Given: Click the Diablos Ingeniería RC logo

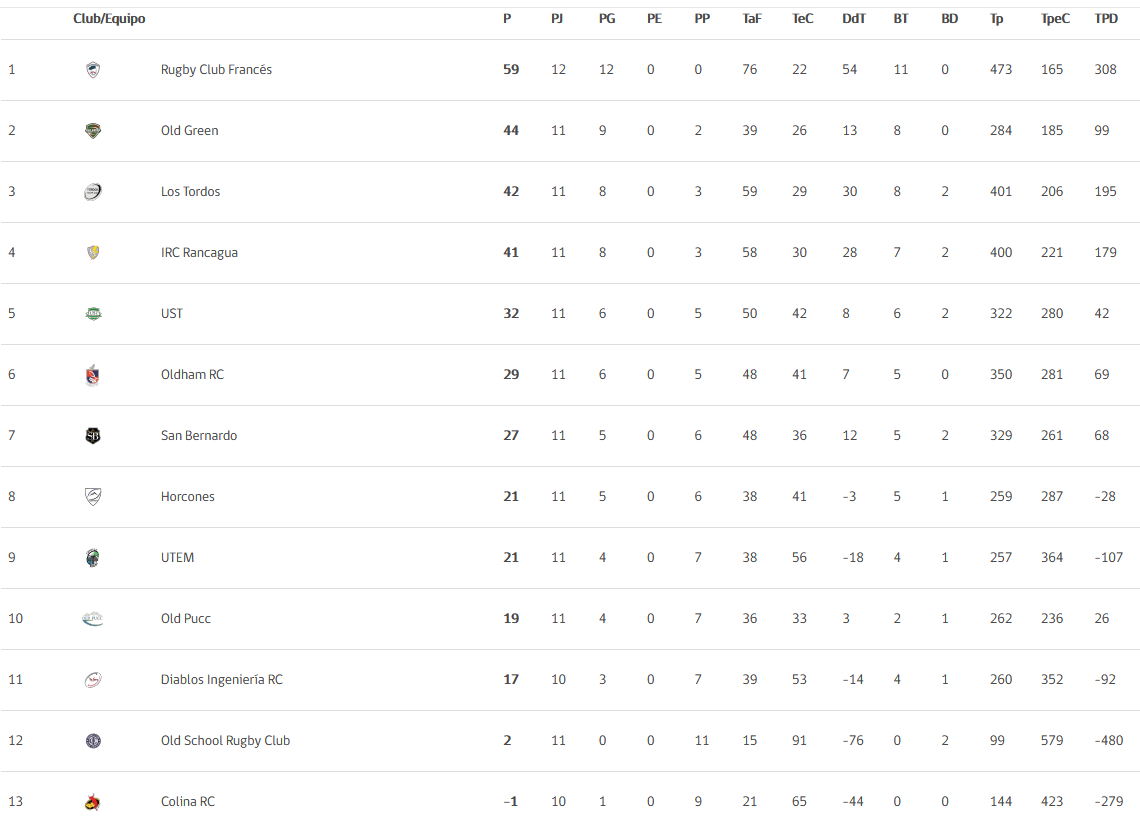Looking at the screenshot, I should pyautogui.click(x=93, y=681).
